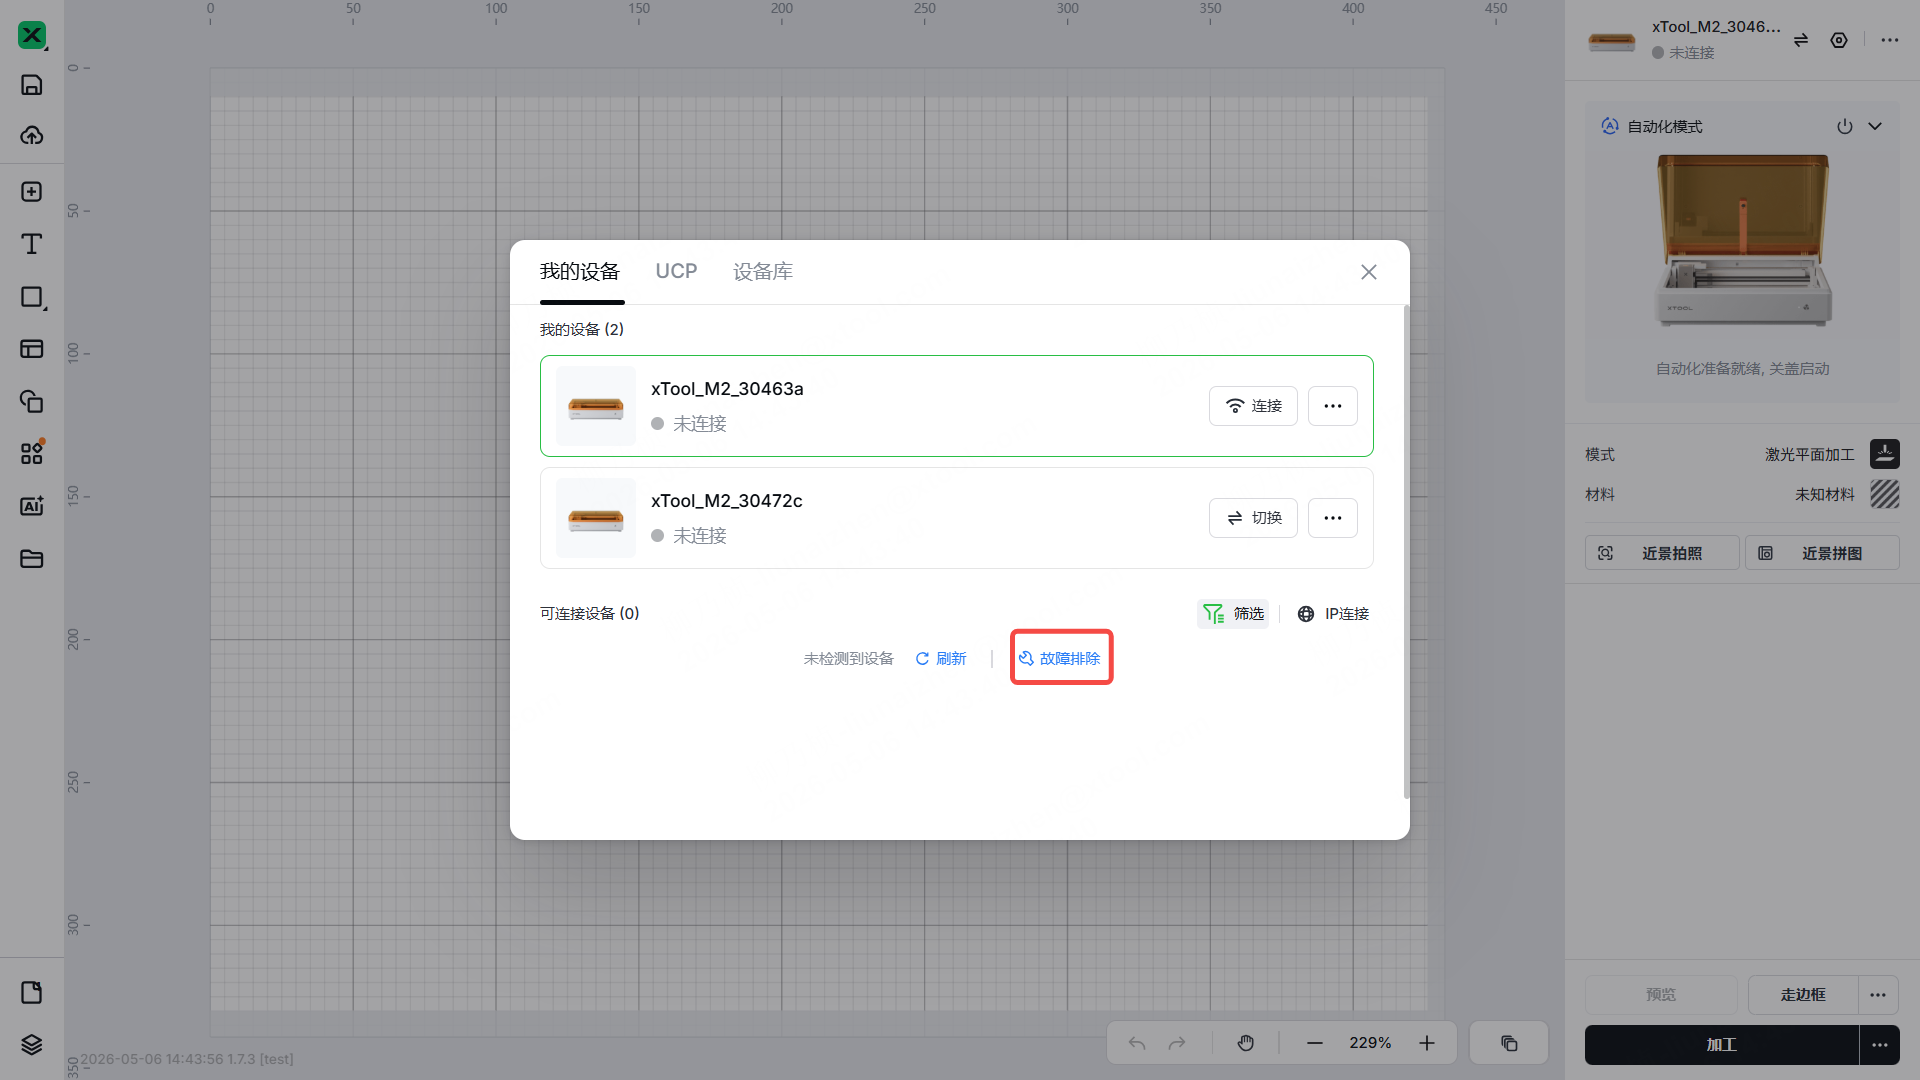The height and width of the screenshot is (1080, 1920).
Task: Open more options next to 走边框
Action: pyautogui.click(x=1878, y=995)
